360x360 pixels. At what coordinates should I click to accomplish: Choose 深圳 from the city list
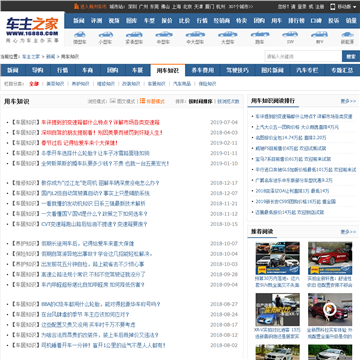(132, 7)
